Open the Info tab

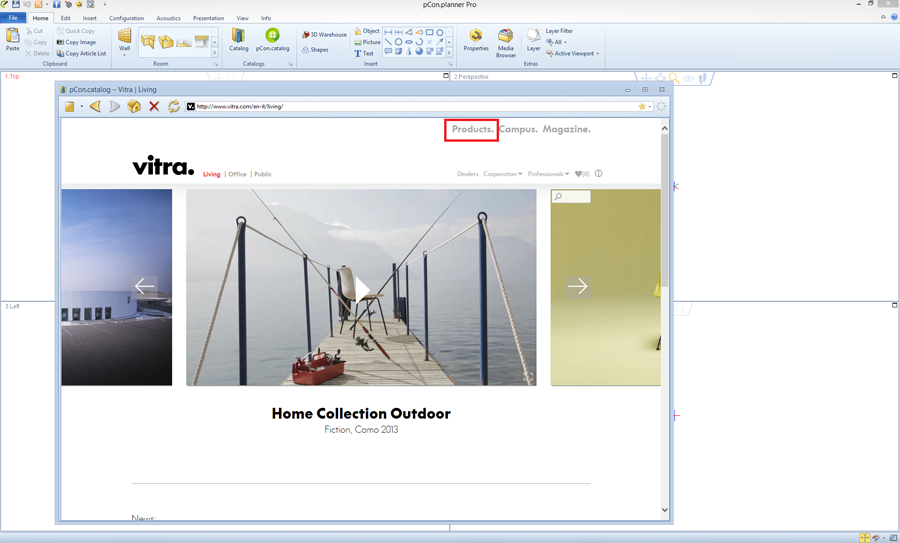[266, 18]
